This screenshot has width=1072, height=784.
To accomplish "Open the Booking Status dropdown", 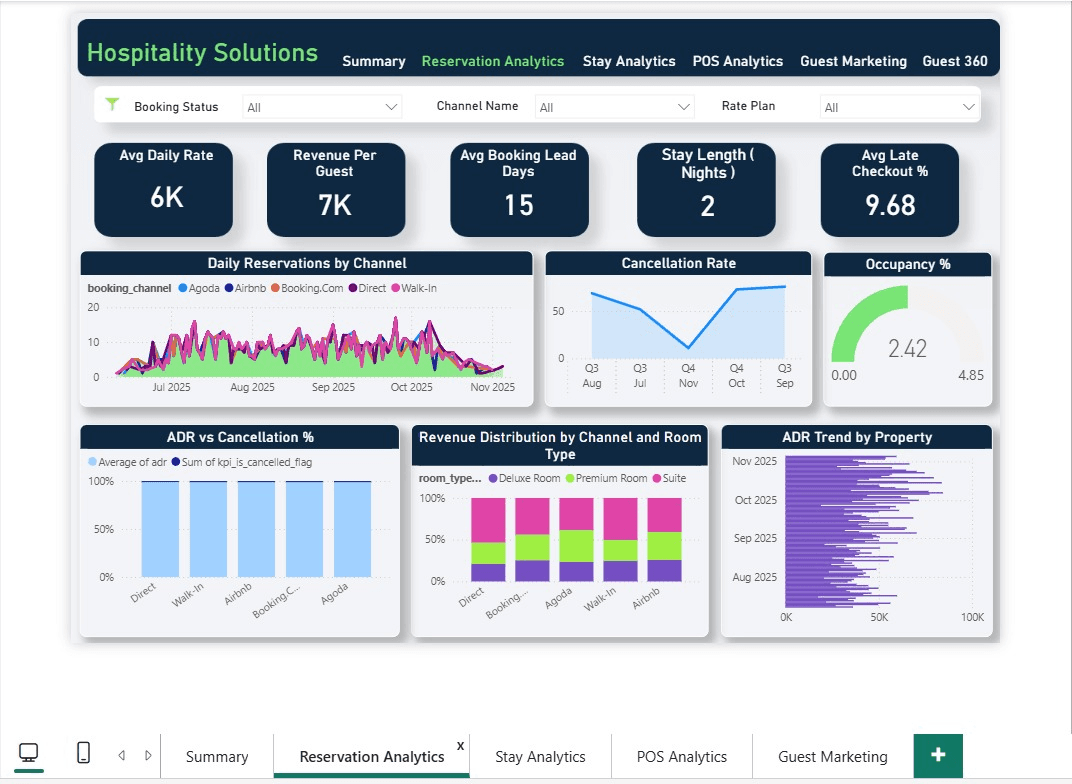I will [321, 106].
